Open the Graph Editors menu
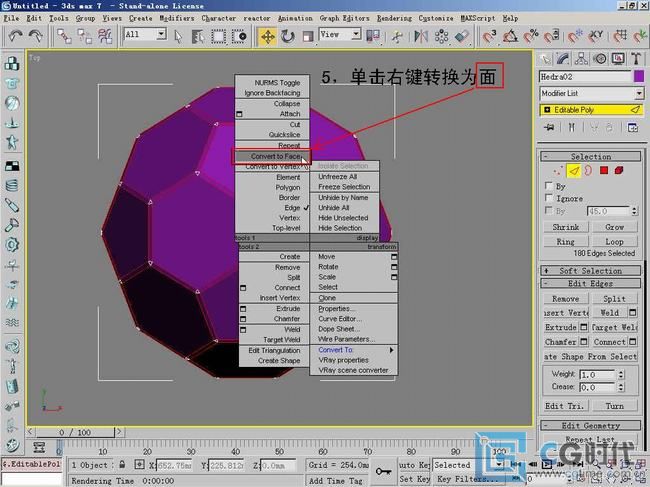This screenshot has height=487, width=650. (x=344, y=18)
